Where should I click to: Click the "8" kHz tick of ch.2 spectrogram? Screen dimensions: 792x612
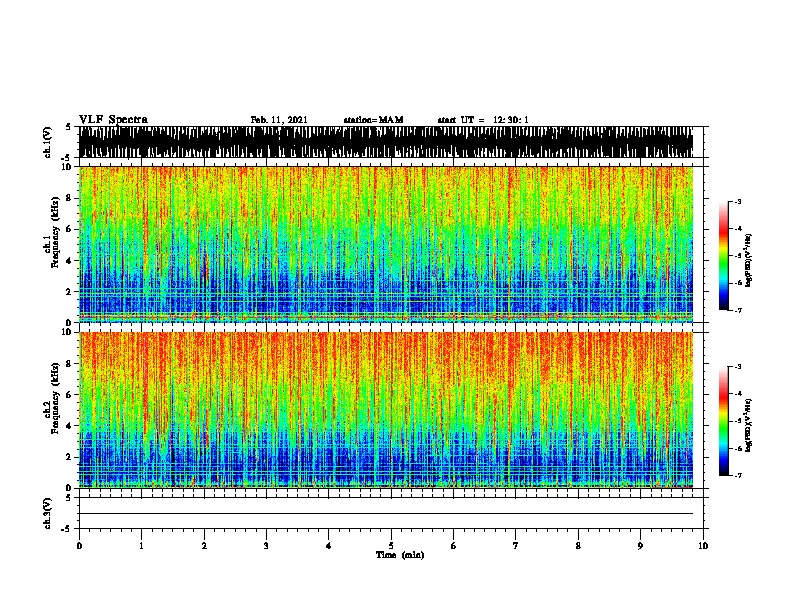pyautogui.click(x=70, y=363)
